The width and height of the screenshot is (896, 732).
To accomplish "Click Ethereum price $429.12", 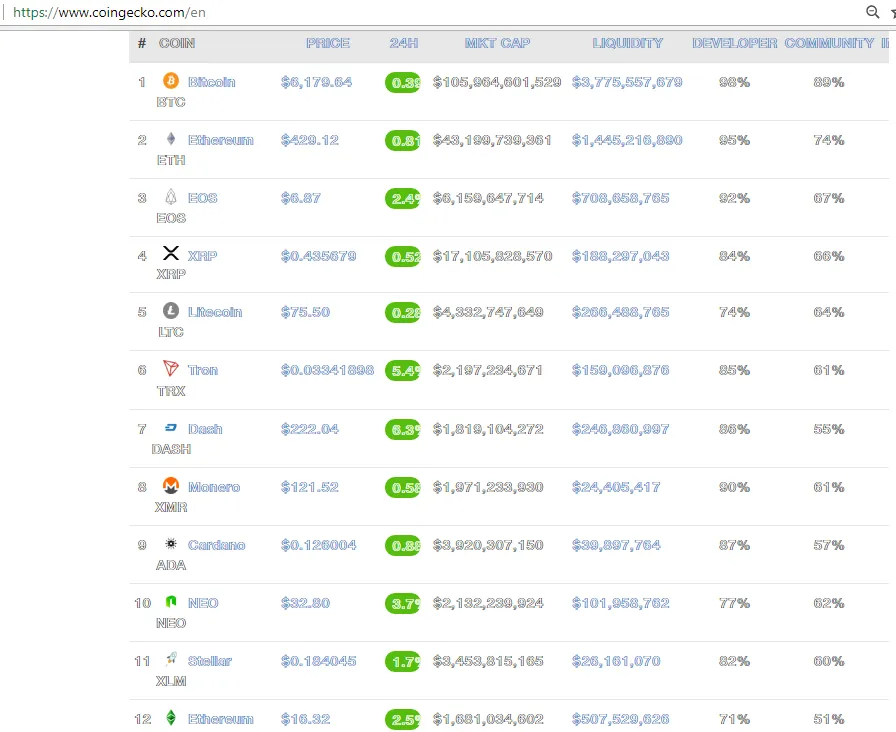I will (310, 141).
